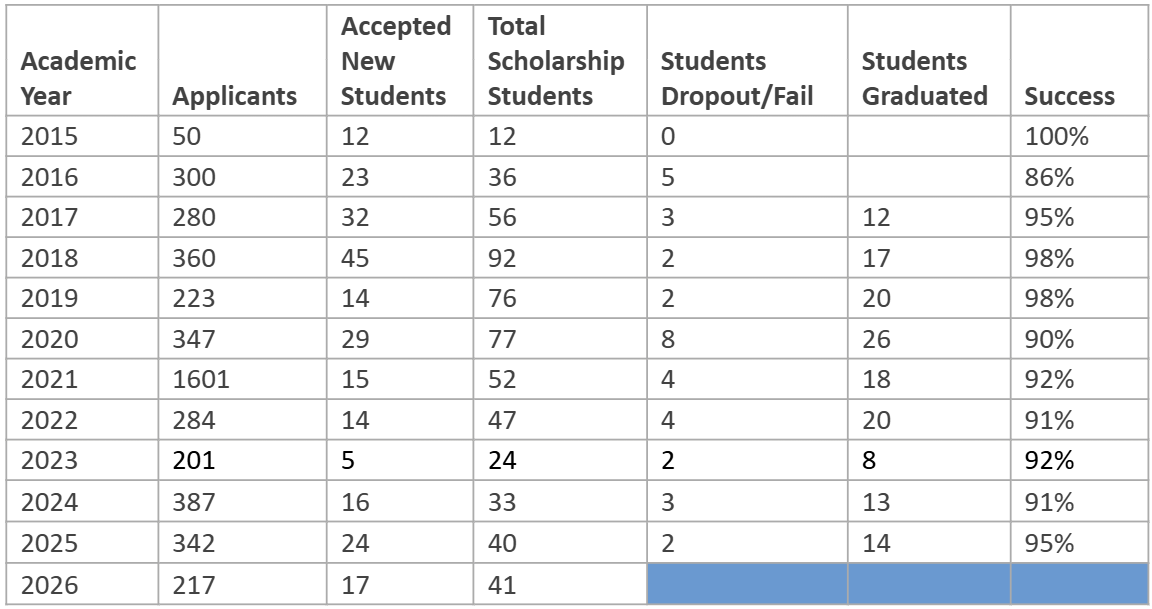Click the Accepted New Students header
This screenshot has width=1152, height=609.
point(396,62)
